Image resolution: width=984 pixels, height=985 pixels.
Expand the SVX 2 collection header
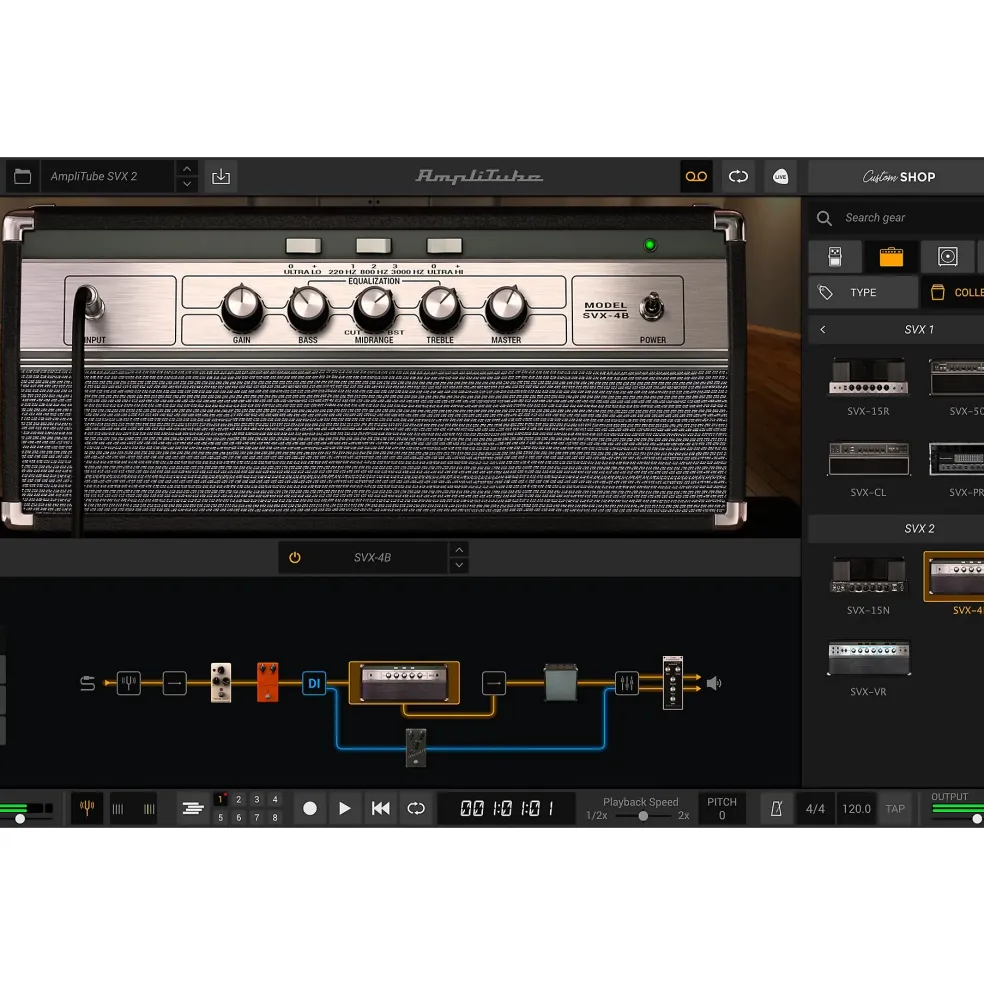tap(896, 528)
